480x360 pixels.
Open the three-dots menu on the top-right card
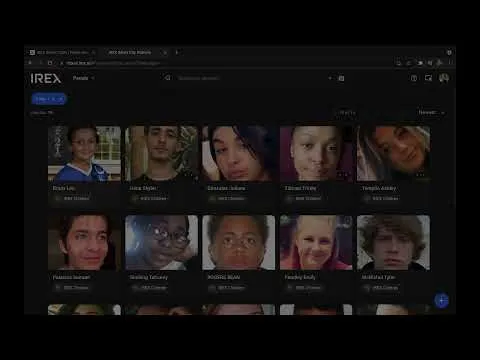click(420, 174)
